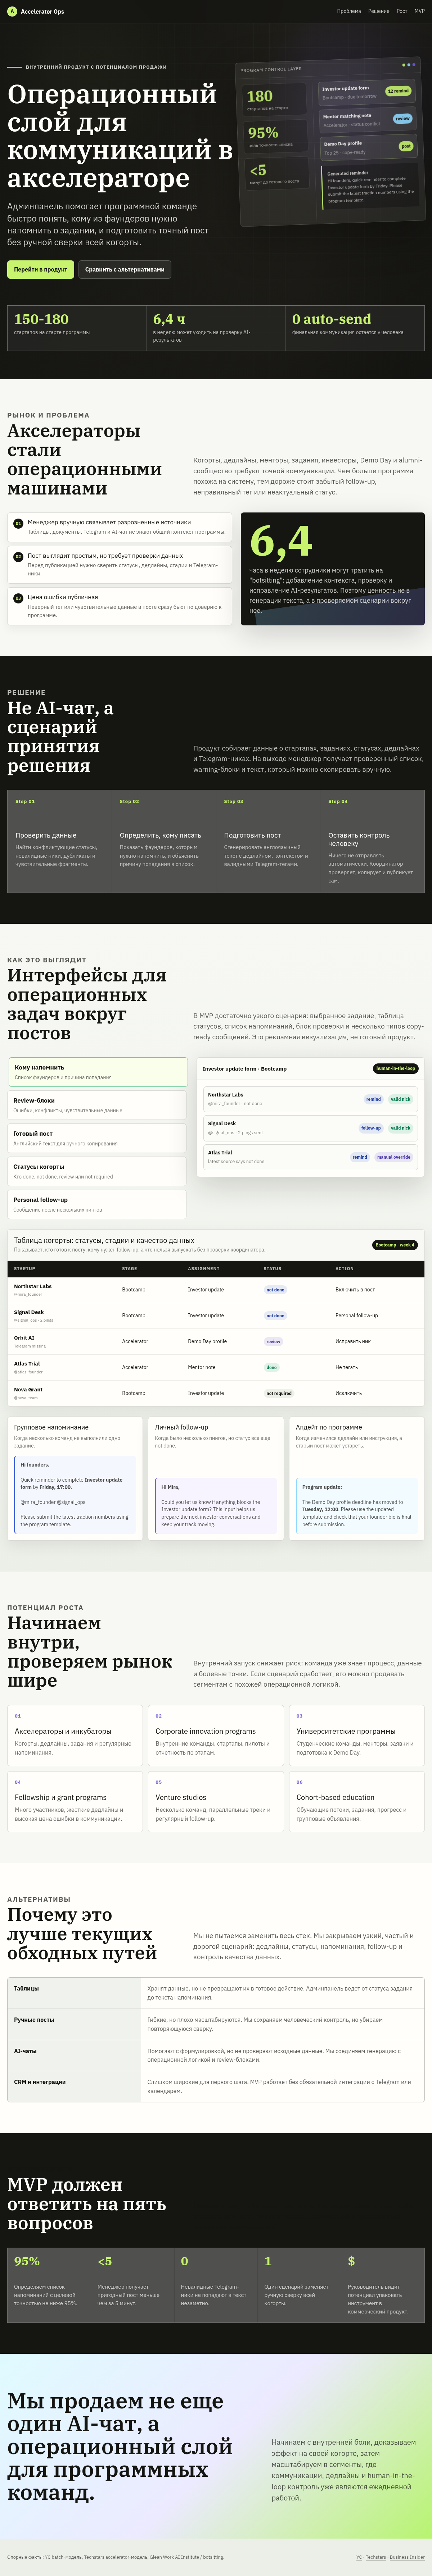Select Step 01 Проверить данные card

click(59, 841)
